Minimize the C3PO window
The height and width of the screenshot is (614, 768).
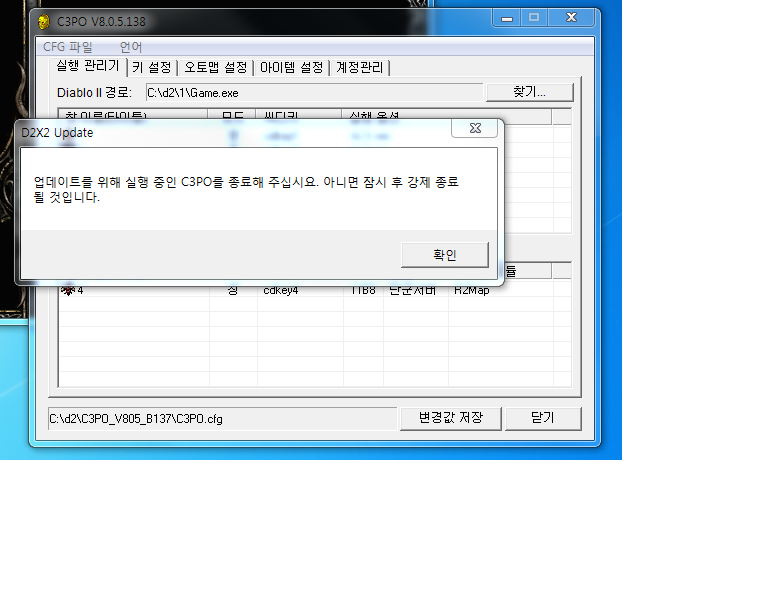tap(506, 18)
